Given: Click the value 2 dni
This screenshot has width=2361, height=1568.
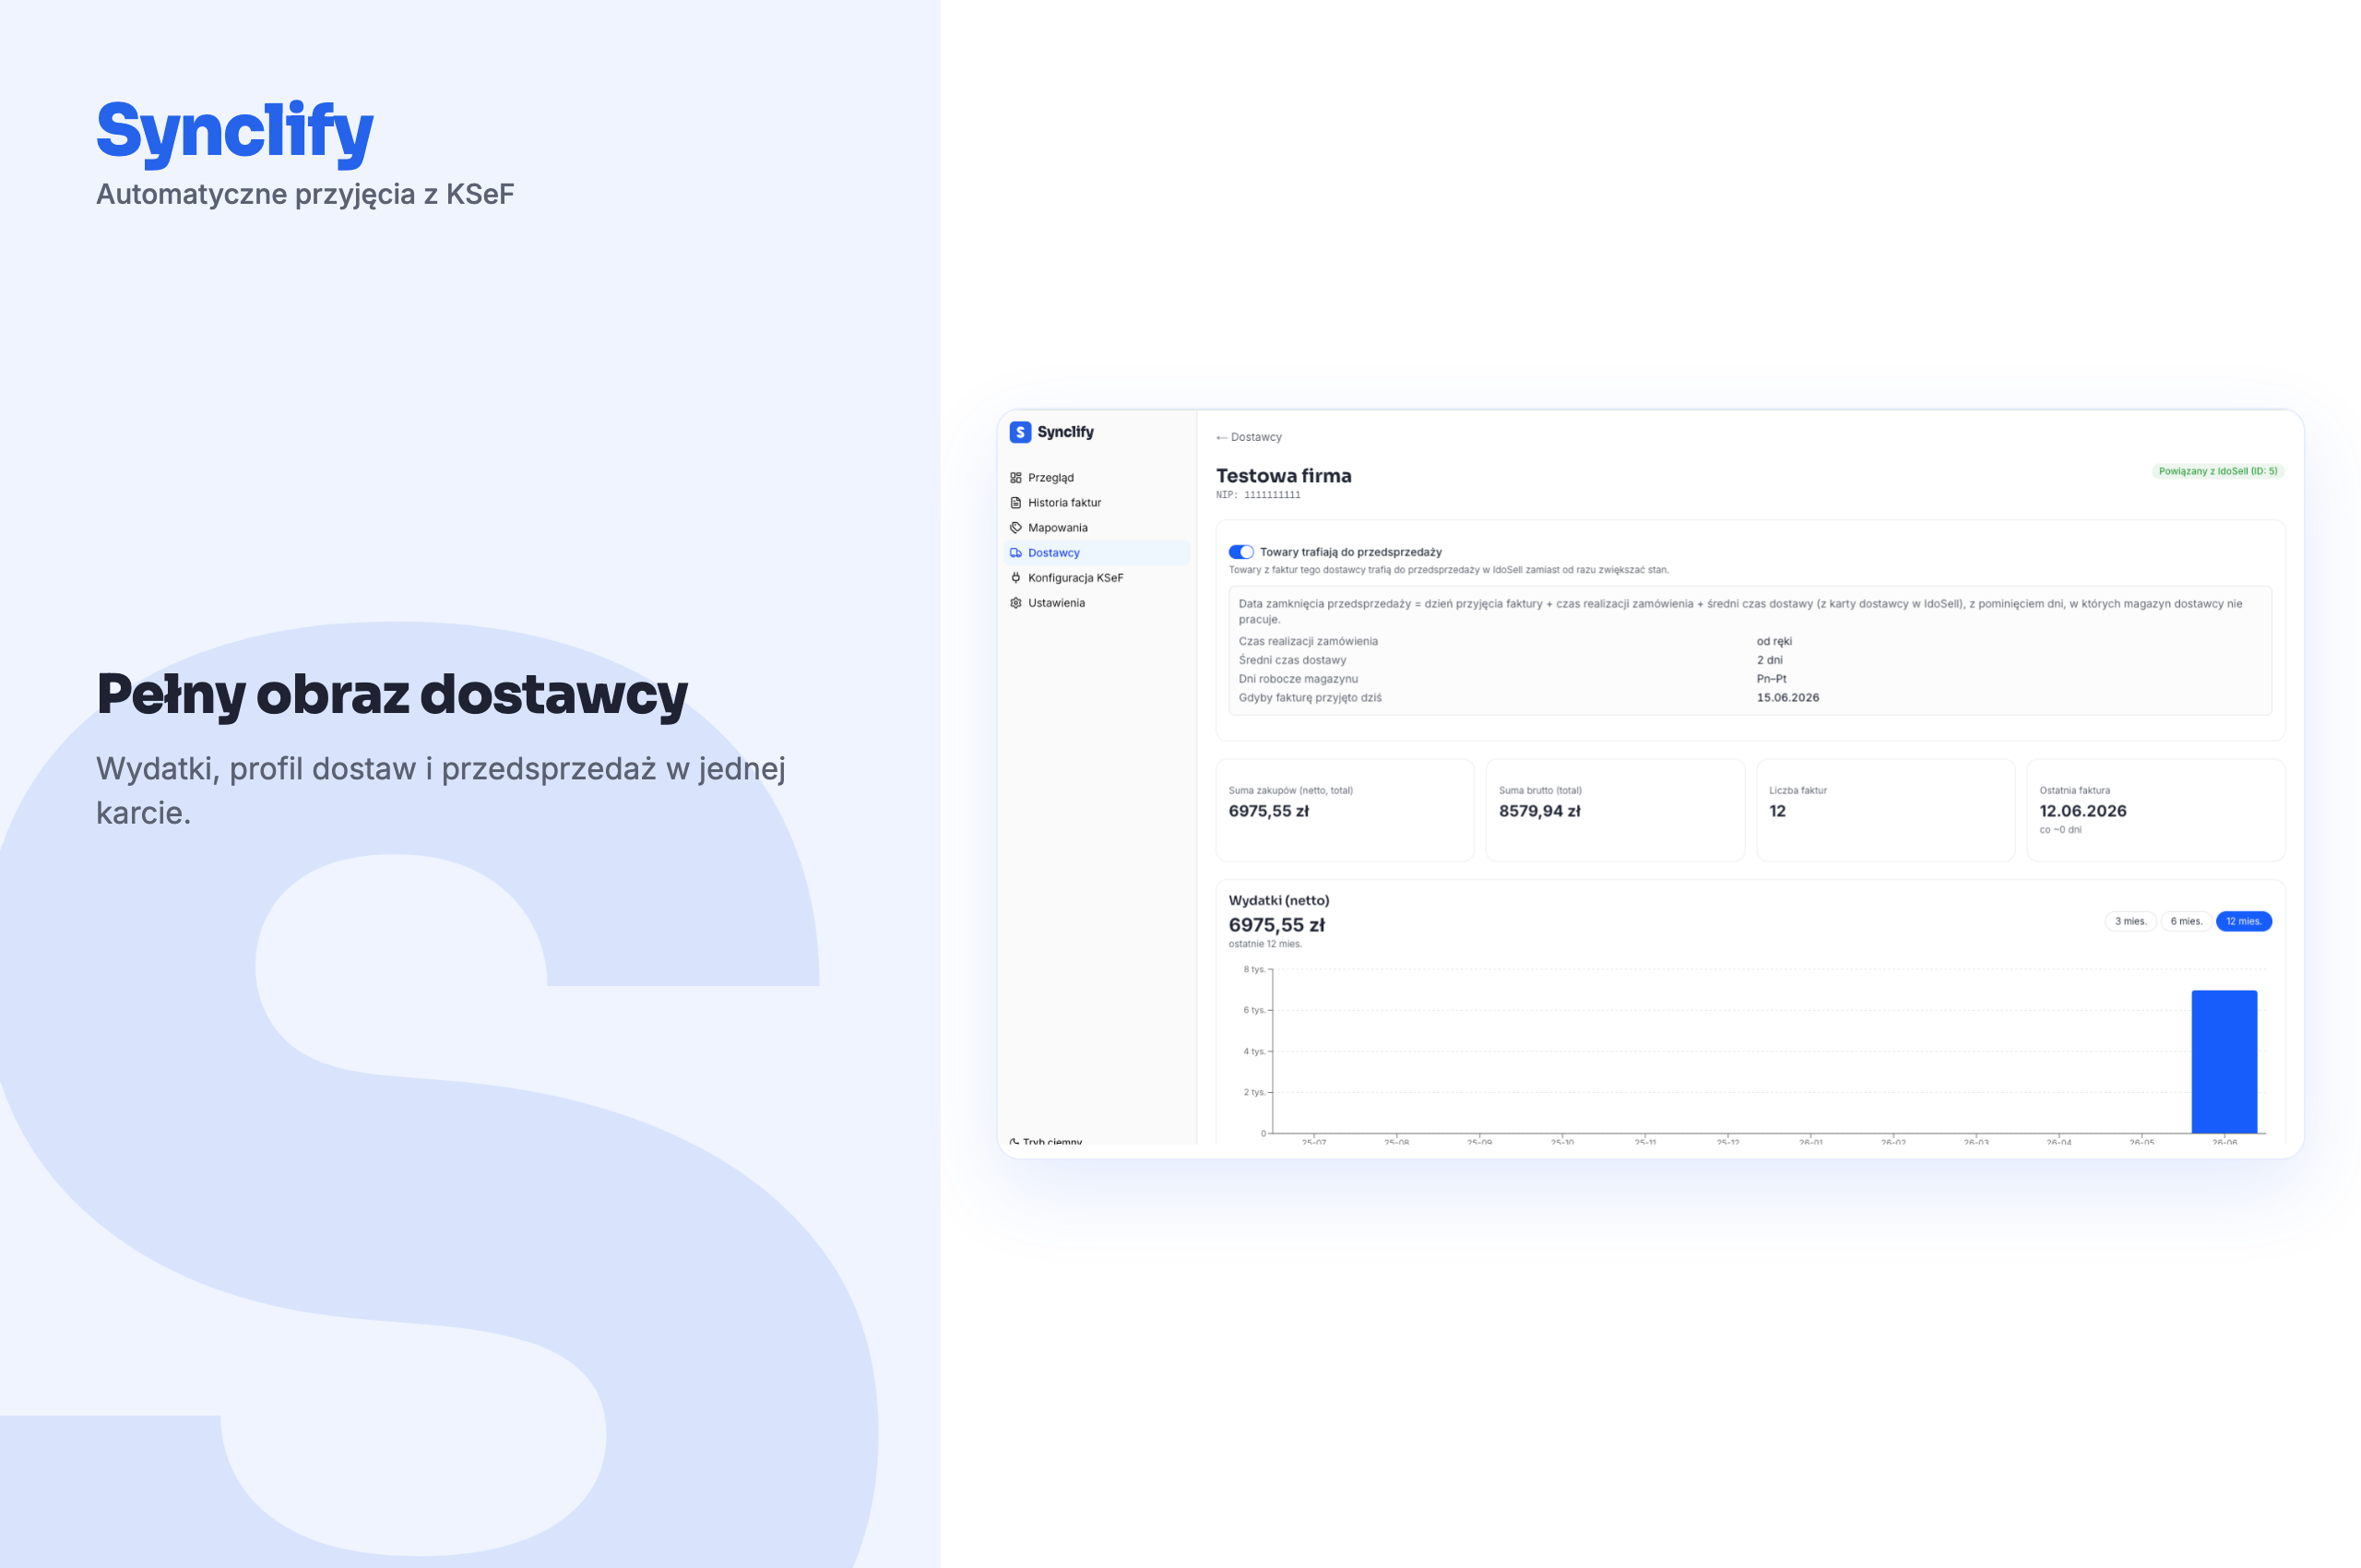Looking at the screenshot, I should (x=1770, y=660).
